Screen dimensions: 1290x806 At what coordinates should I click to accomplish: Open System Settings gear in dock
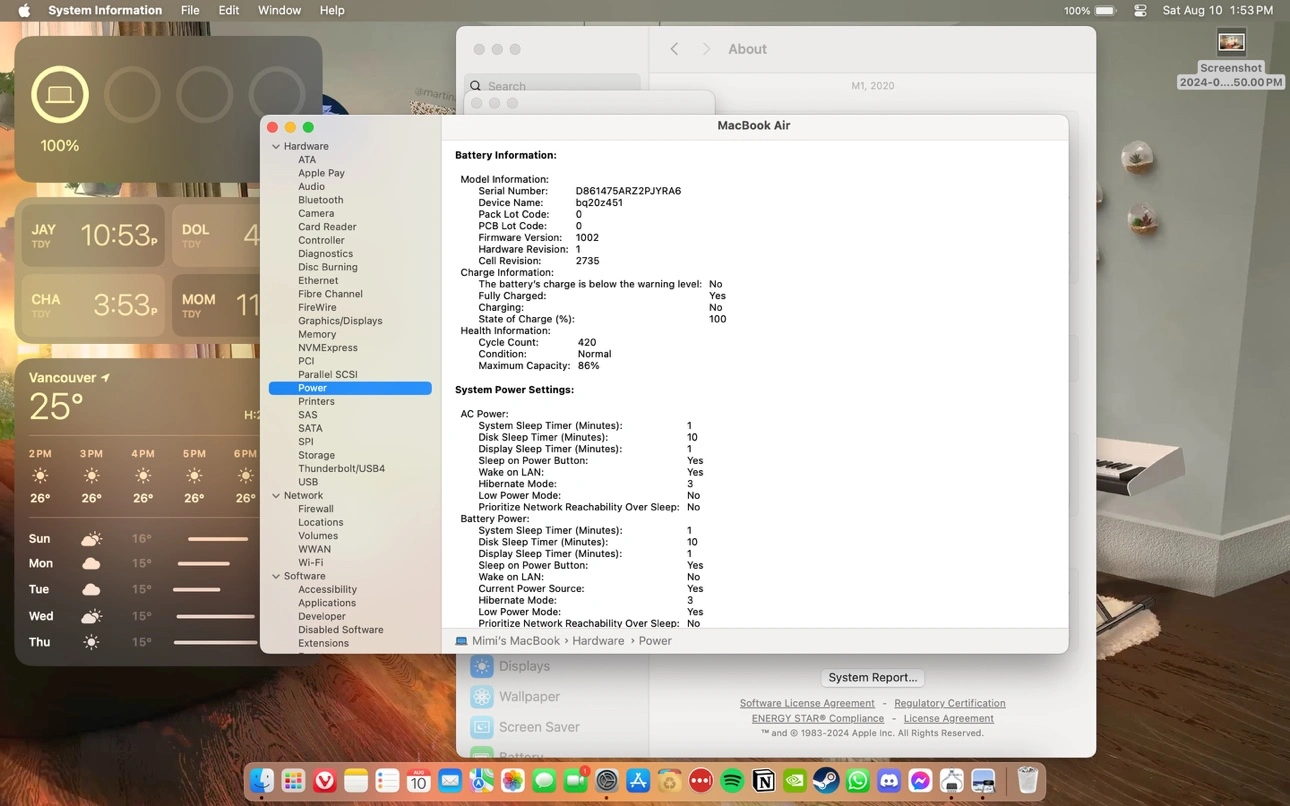coord(607,780)
